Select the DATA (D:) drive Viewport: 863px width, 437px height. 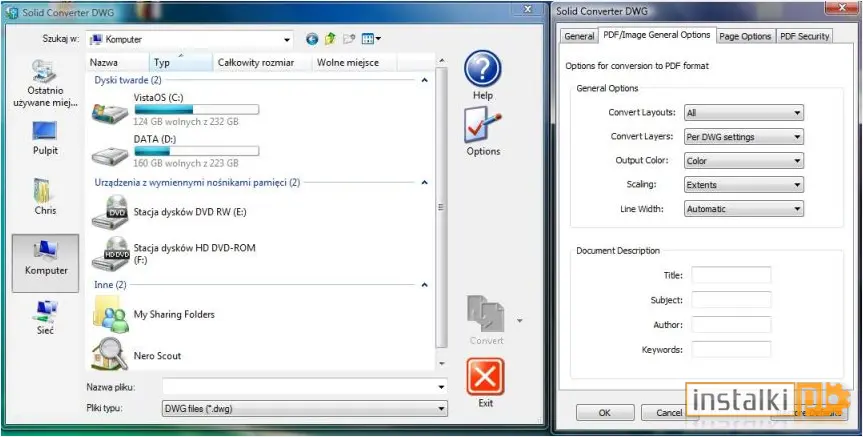[176, 151]
